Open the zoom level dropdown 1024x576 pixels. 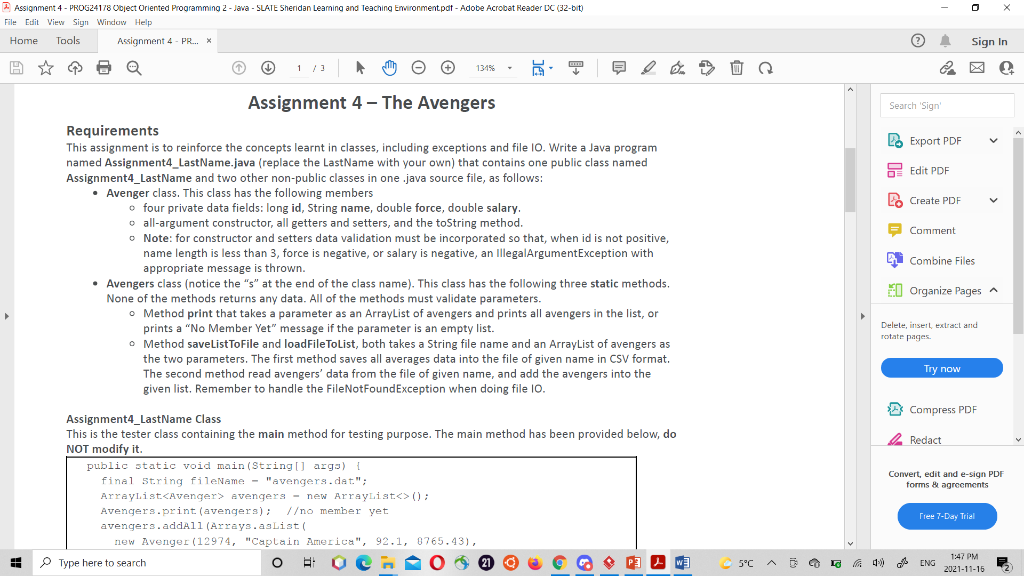pyautogui.click(x=510, y=68)
